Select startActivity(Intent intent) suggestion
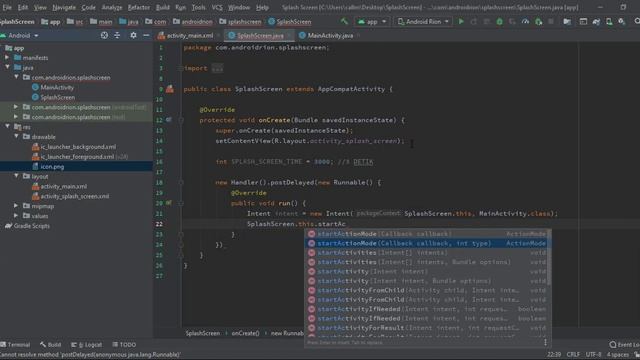Viewport: 640px width, 360px height. coord(428,271)
